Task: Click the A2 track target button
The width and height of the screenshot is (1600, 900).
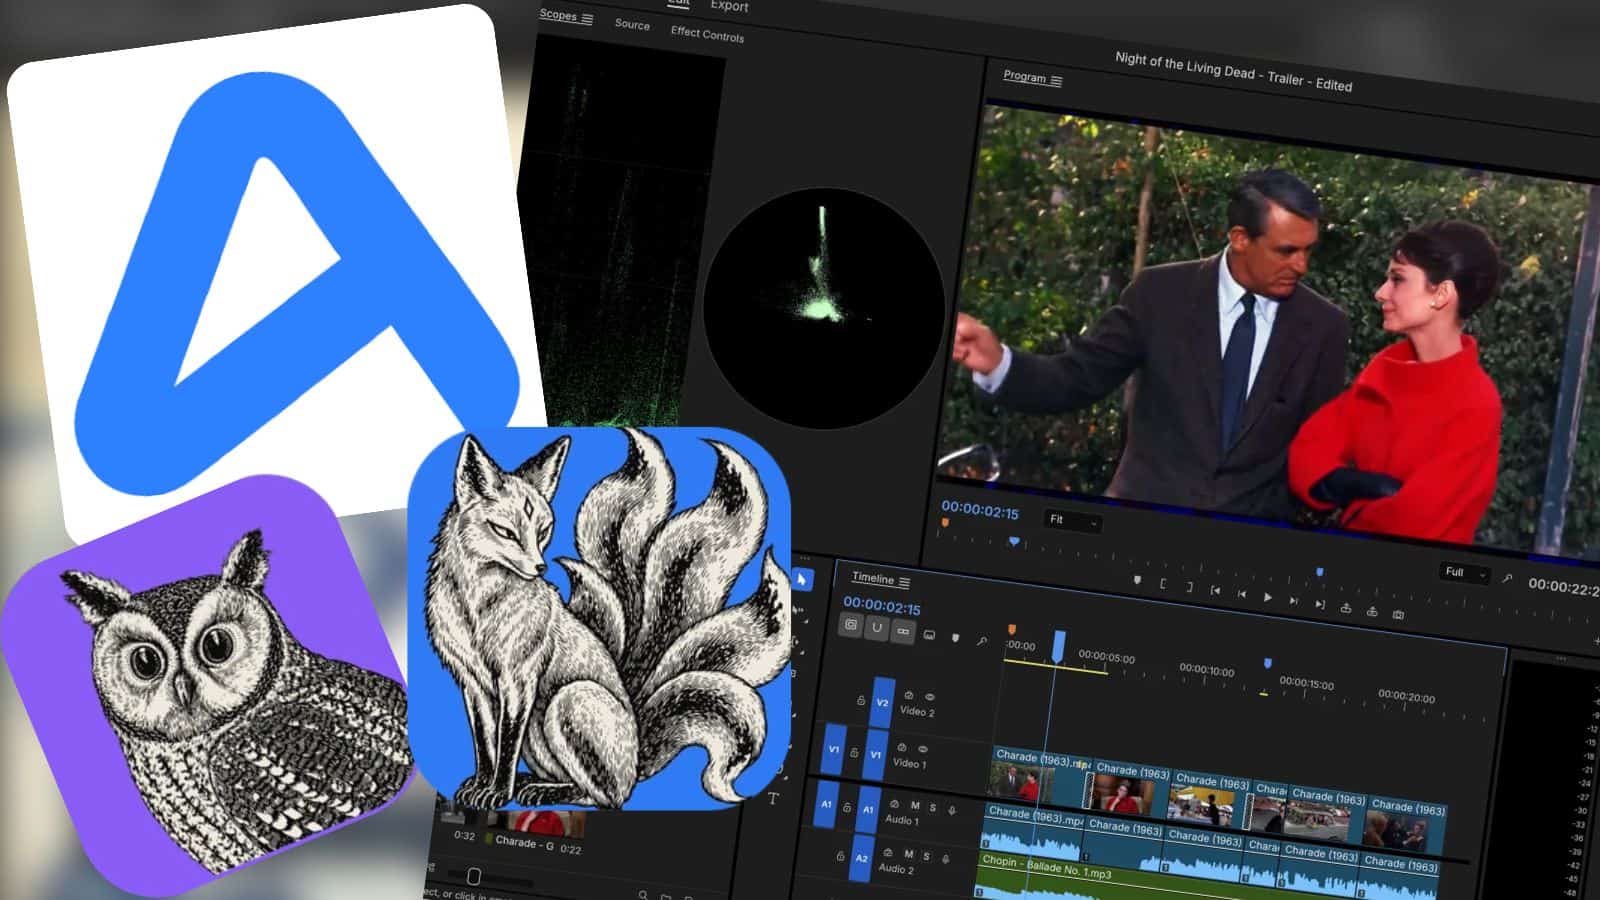Action: coord(861,858)
